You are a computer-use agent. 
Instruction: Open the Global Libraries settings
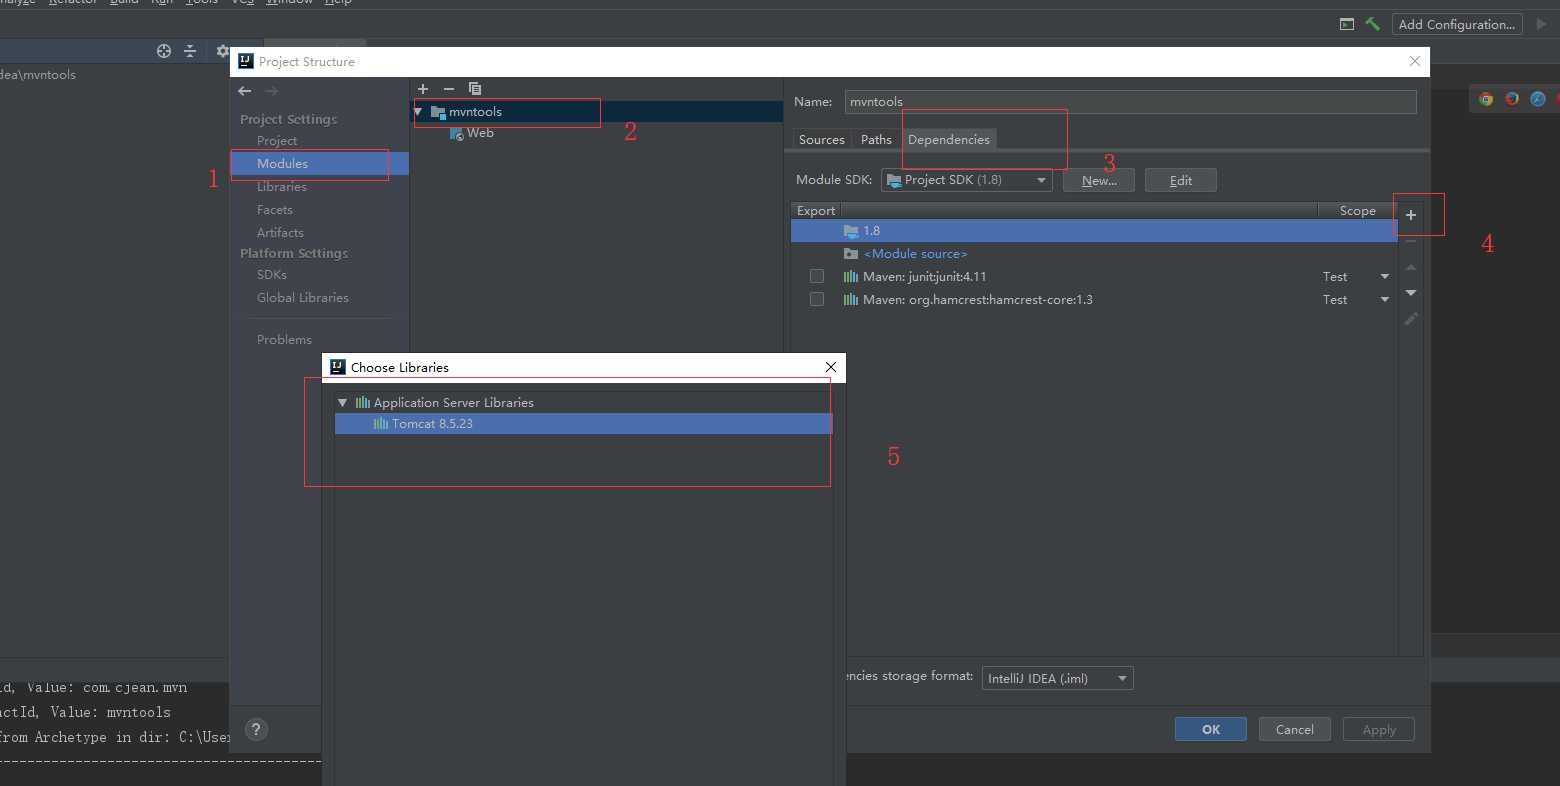303,298
